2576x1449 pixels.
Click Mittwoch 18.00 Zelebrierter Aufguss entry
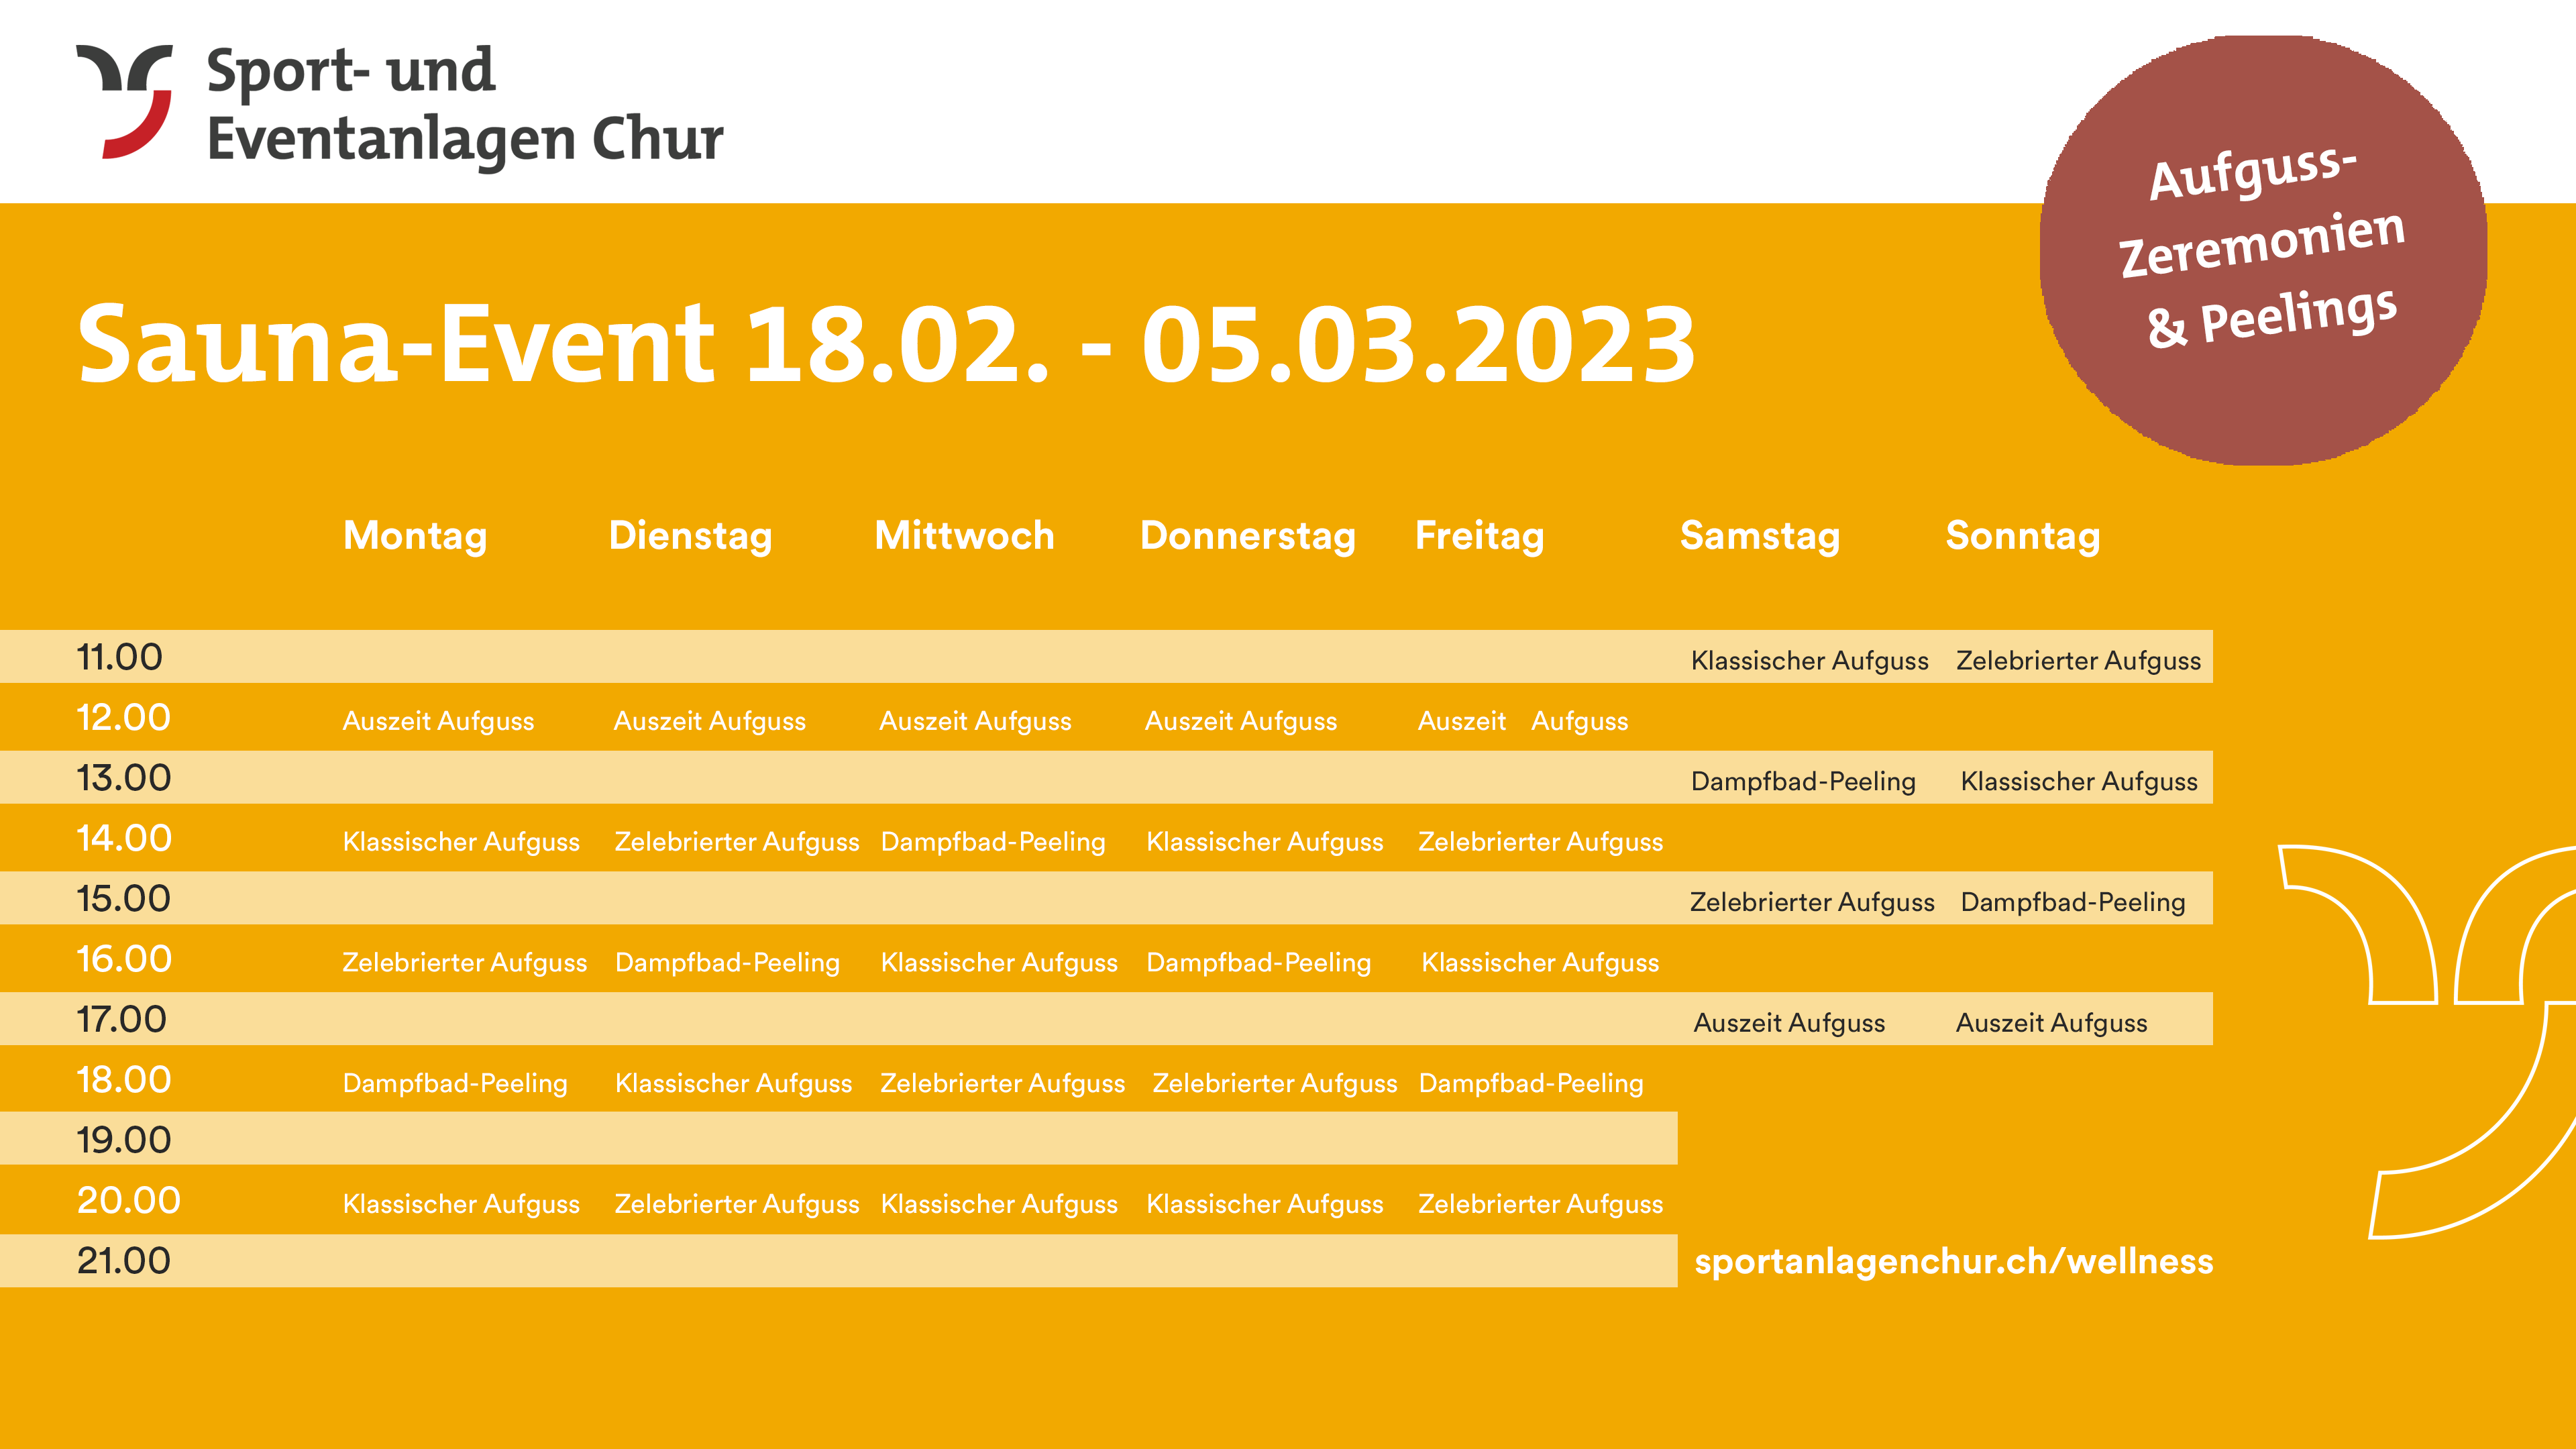click(1002, 1084)
